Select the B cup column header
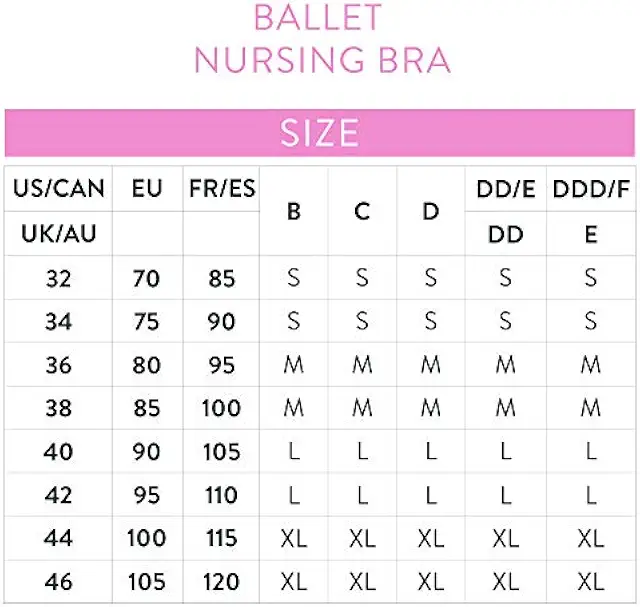This screenshot has width=640, height=607. pyautogui.click(x=294, y=211)
